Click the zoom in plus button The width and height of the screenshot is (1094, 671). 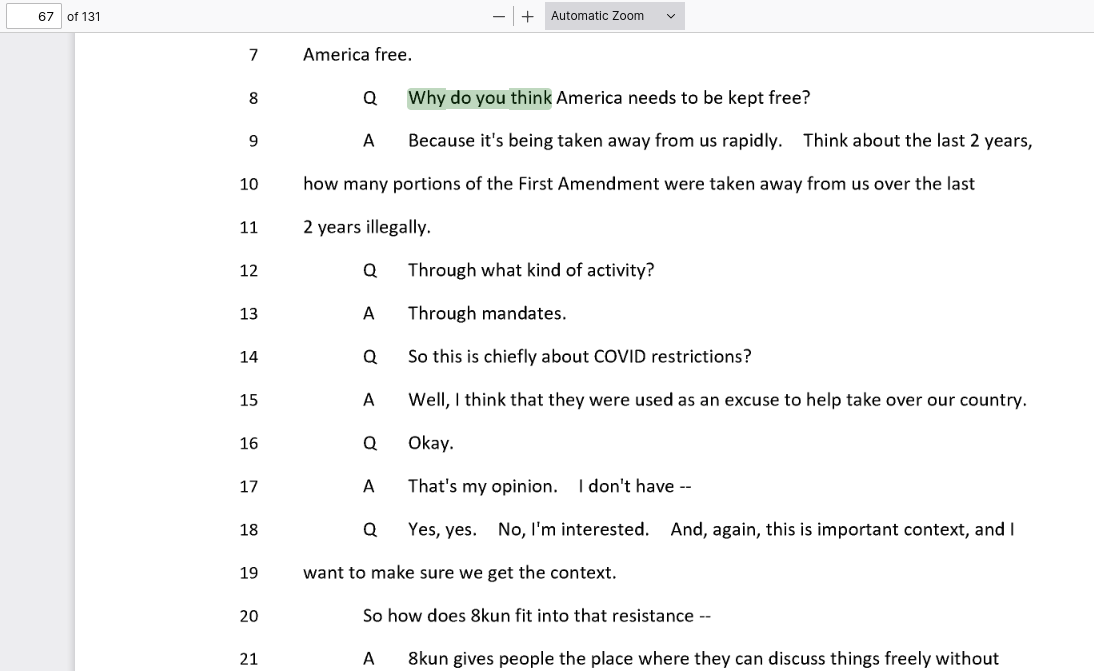[x=528, y=16]
